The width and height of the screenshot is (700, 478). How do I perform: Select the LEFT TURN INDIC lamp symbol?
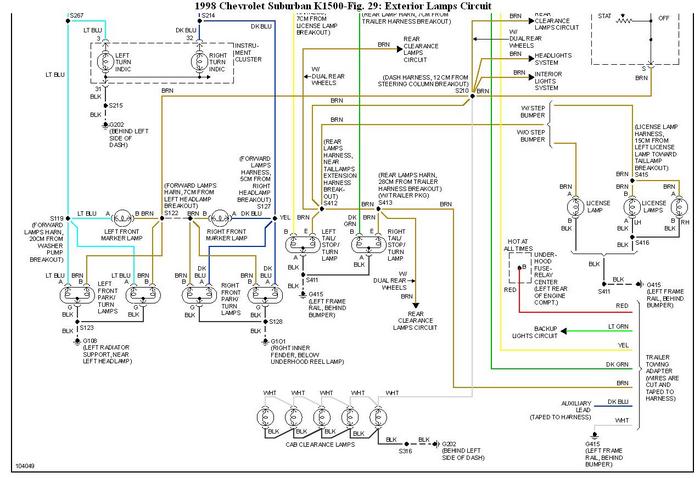(x=105, y=62)
